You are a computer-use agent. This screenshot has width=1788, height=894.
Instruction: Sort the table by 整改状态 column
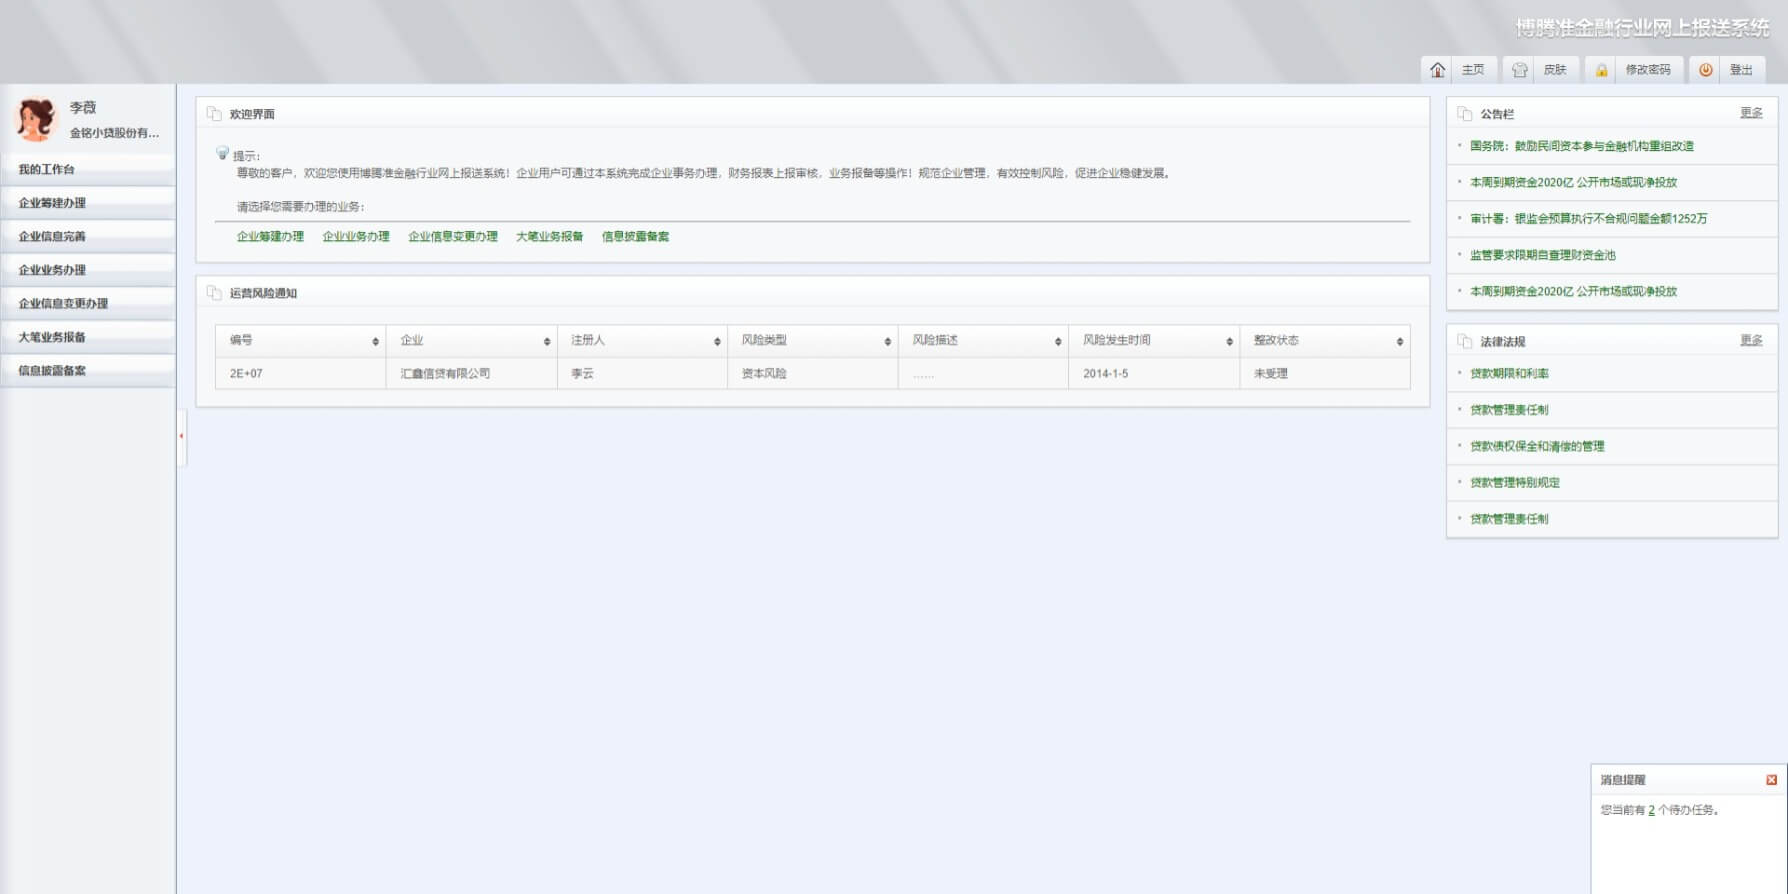(1399, 341)
